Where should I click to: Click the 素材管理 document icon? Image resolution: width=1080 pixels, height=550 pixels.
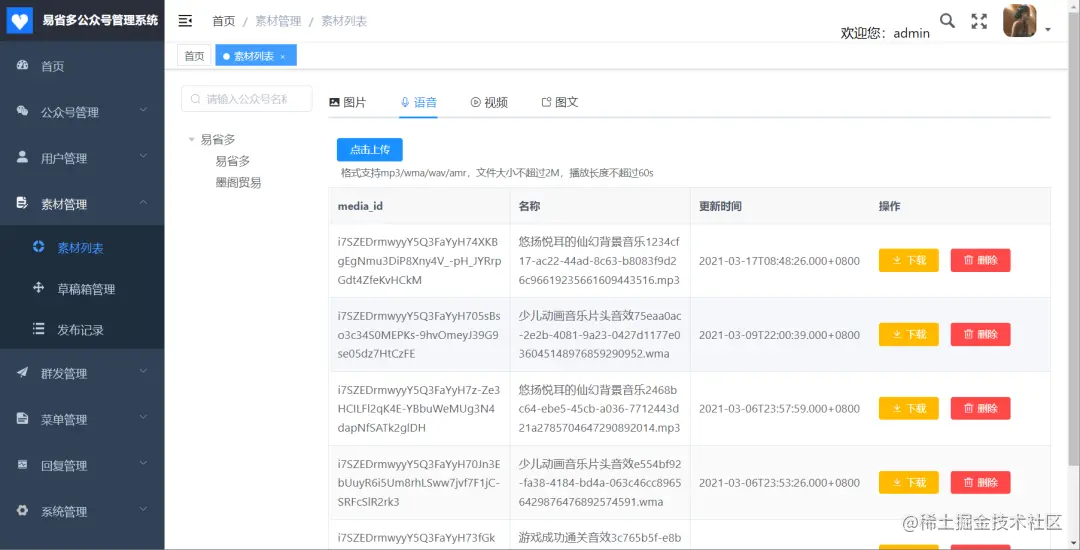point(22,203)
